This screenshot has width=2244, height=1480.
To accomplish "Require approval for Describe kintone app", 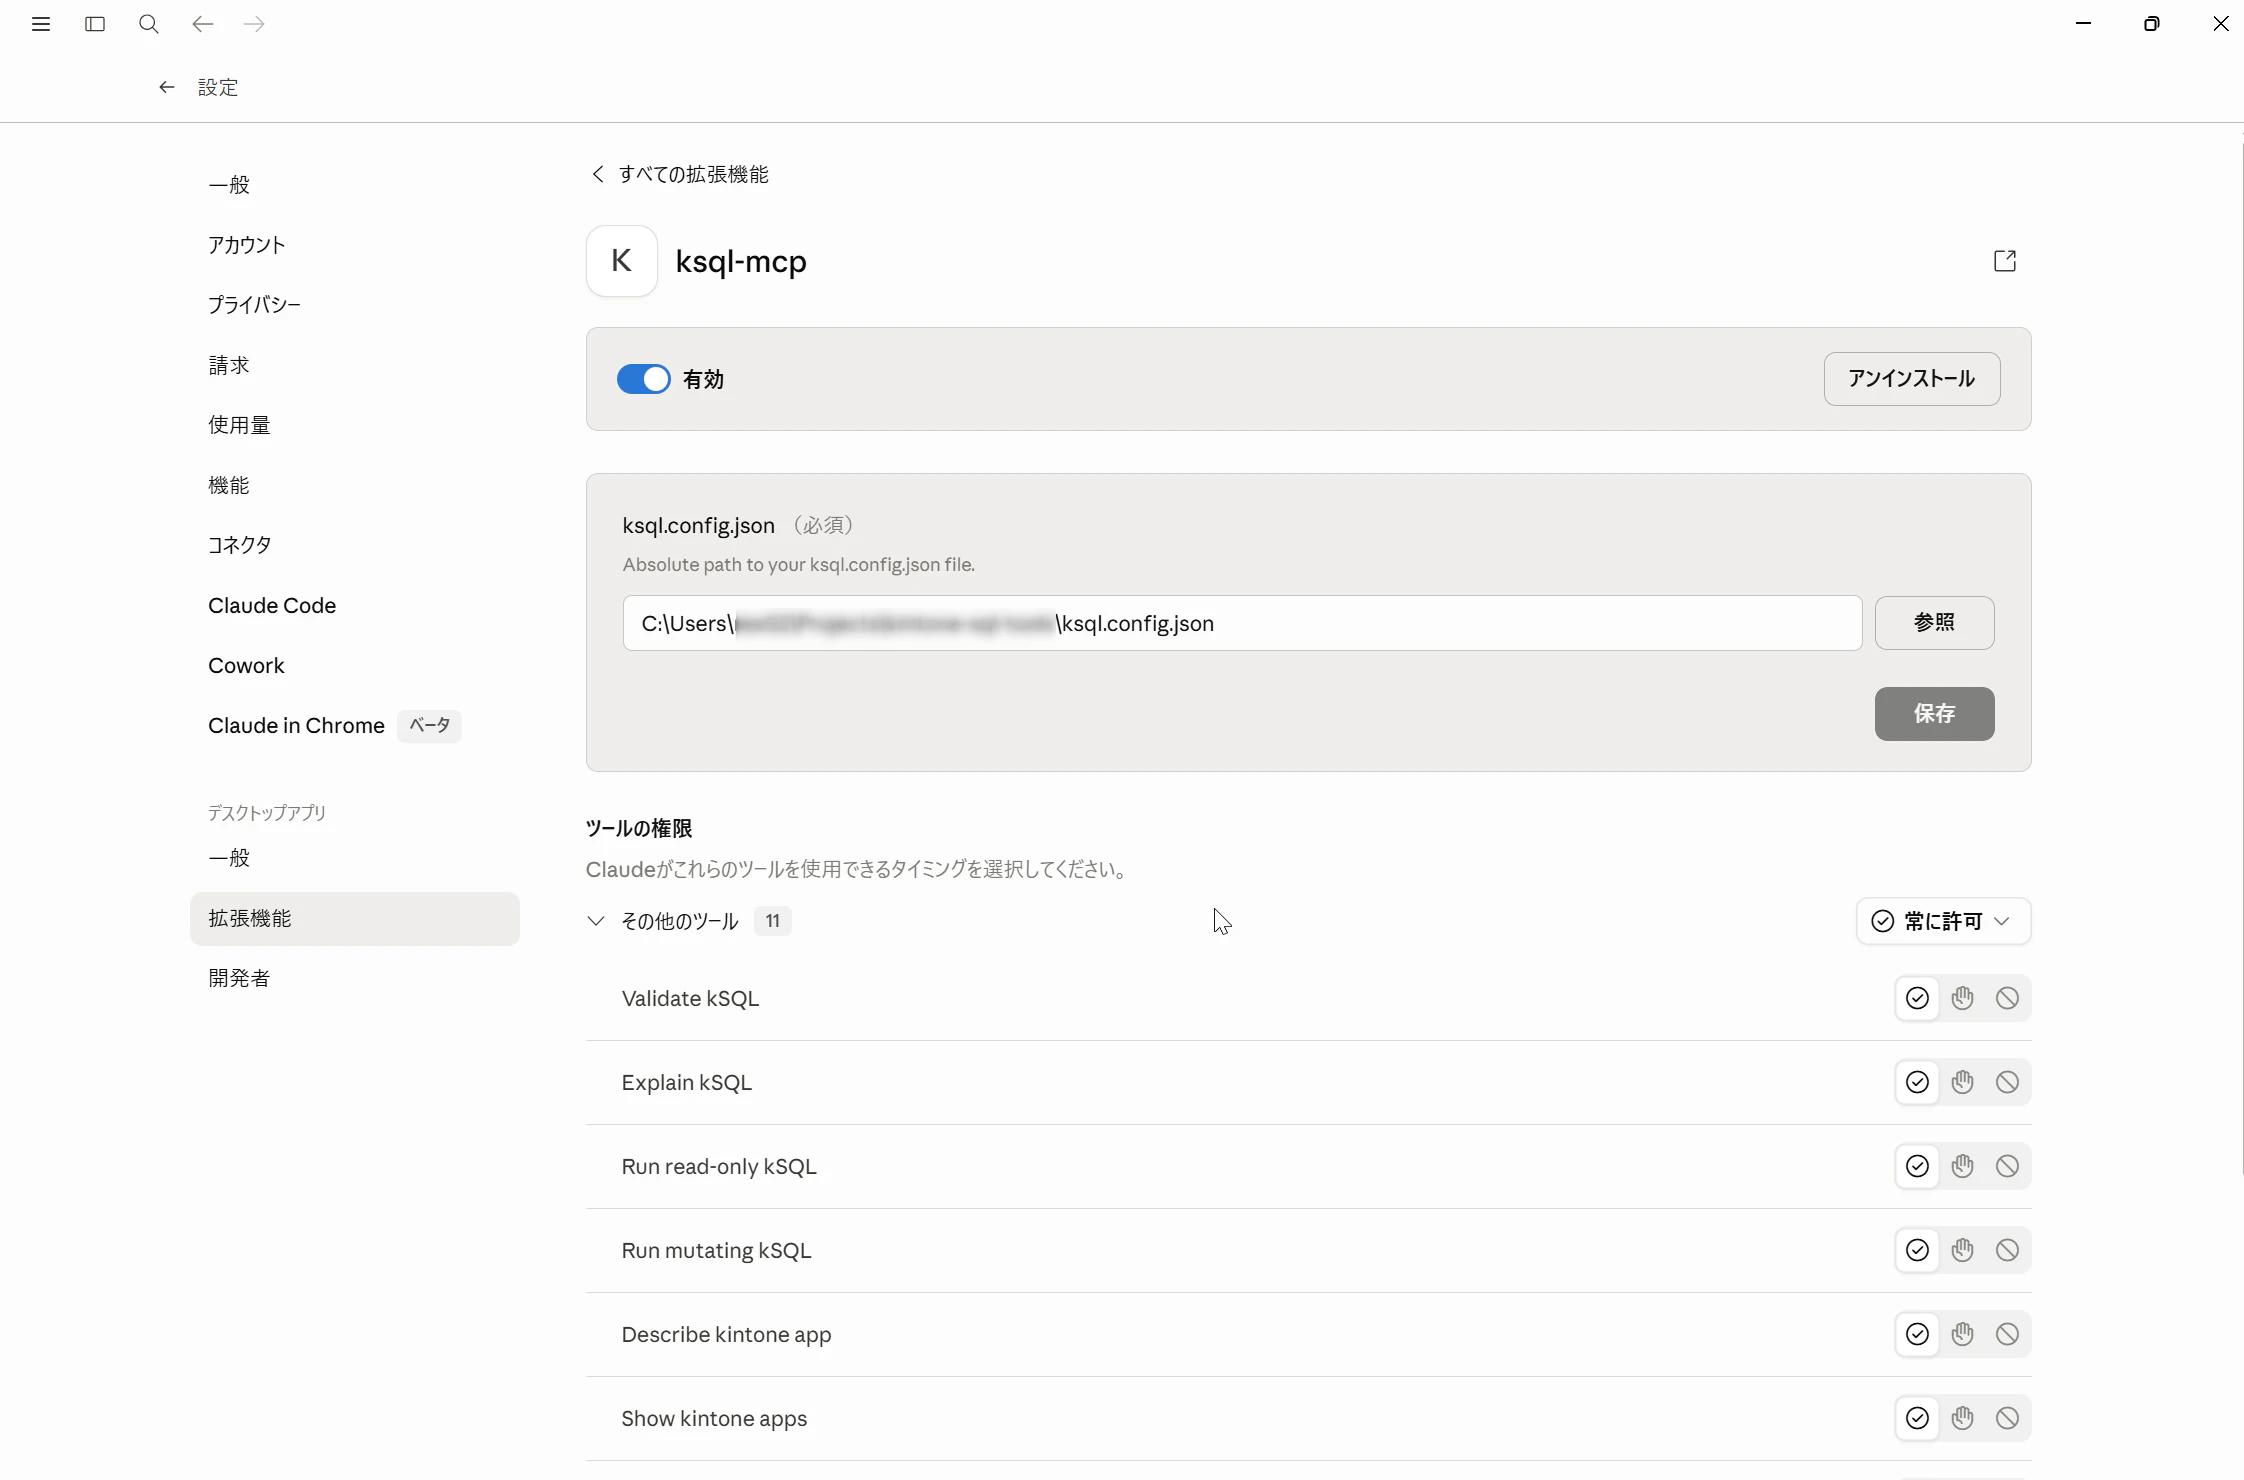I will click(1963, 1334).
